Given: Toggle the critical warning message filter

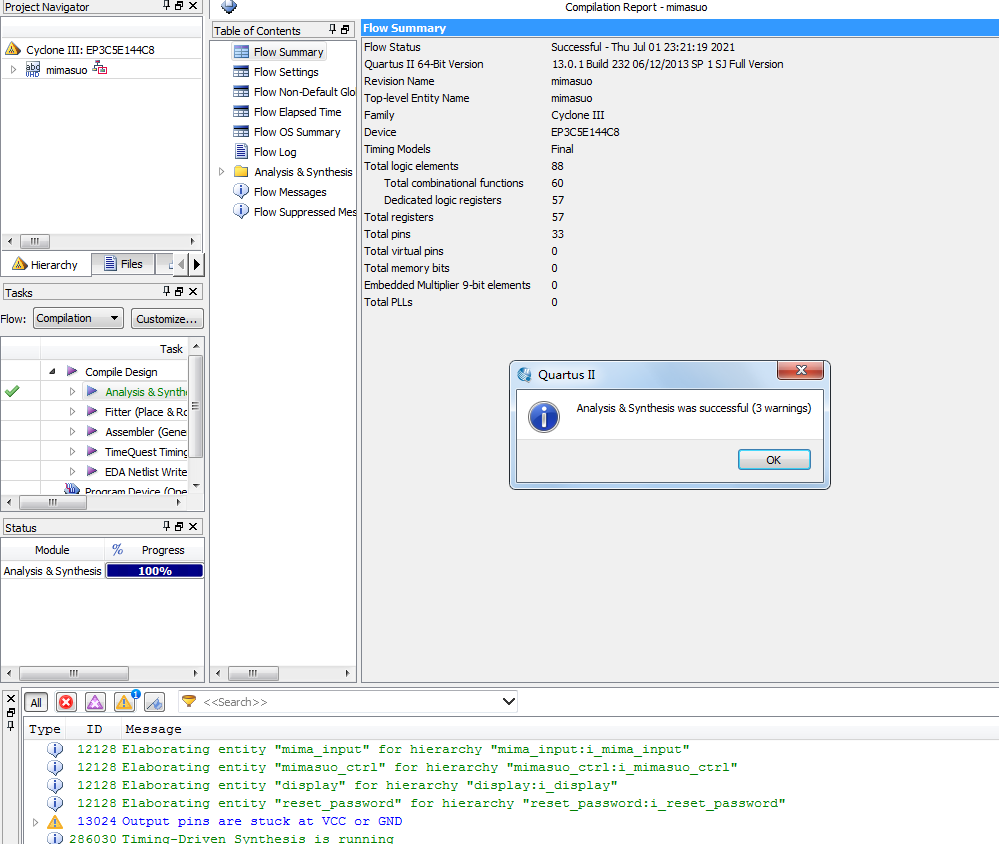Looking at the screenshot, I should [95, 702].
